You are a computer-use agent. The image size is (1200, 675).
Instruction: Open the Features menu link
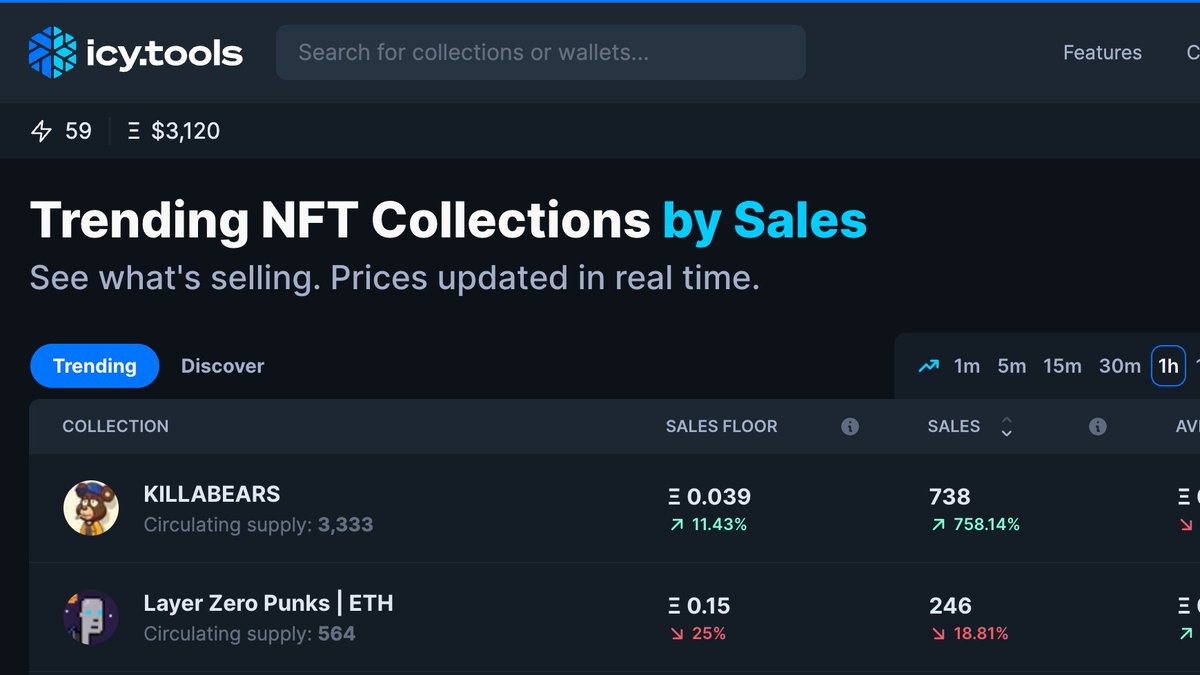click(1102, 53)
